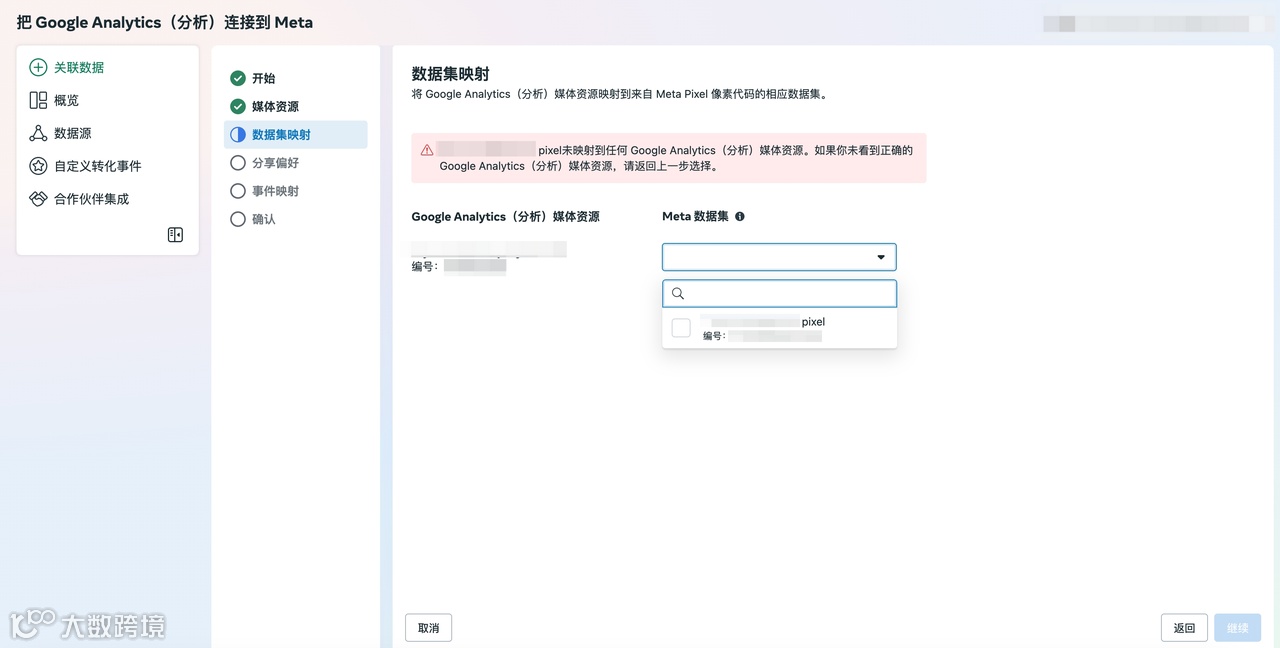Click the info icon next to Meta 数据集
The height and width of the screenshot is (648, 1280).
[x=740, y=216]
